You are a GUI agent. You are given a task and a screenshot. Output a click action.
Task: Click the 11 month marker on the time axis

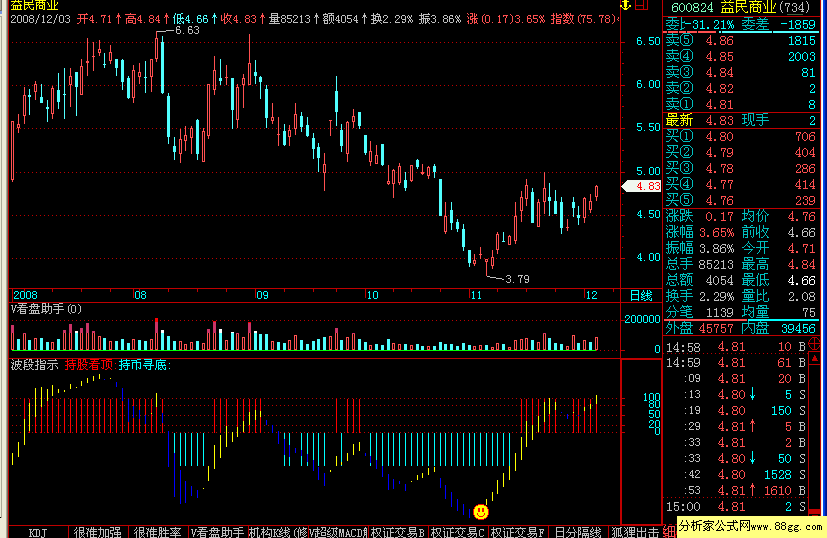click(x=476, y=295)
